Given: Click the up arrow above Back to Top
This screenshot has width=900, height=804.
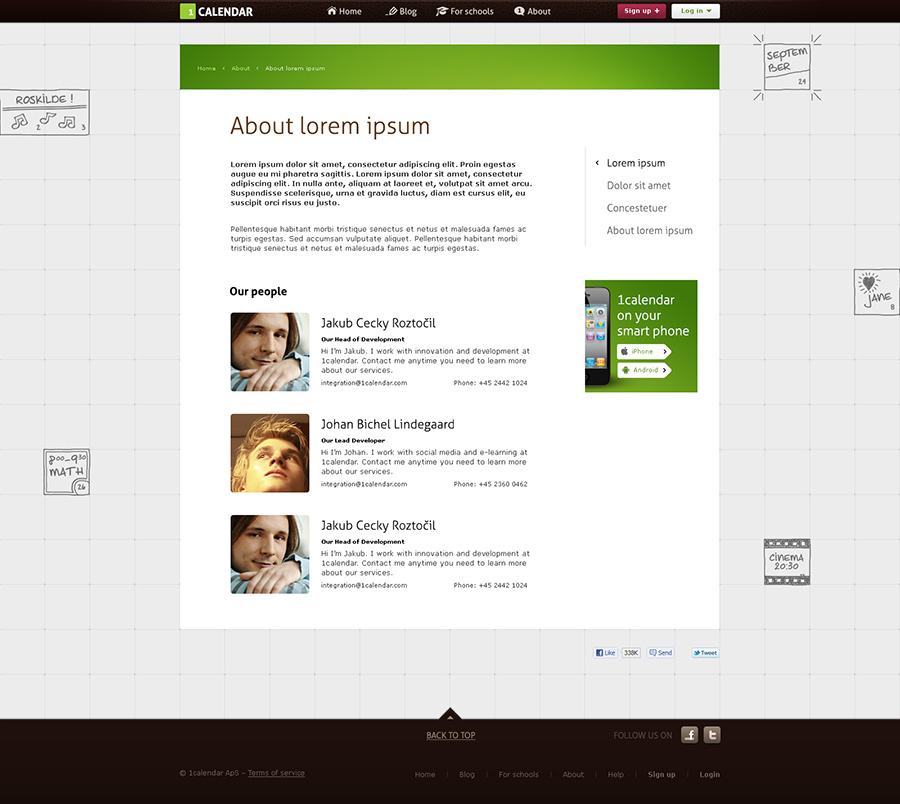Looking at the screenshot, I should (450, 714).
